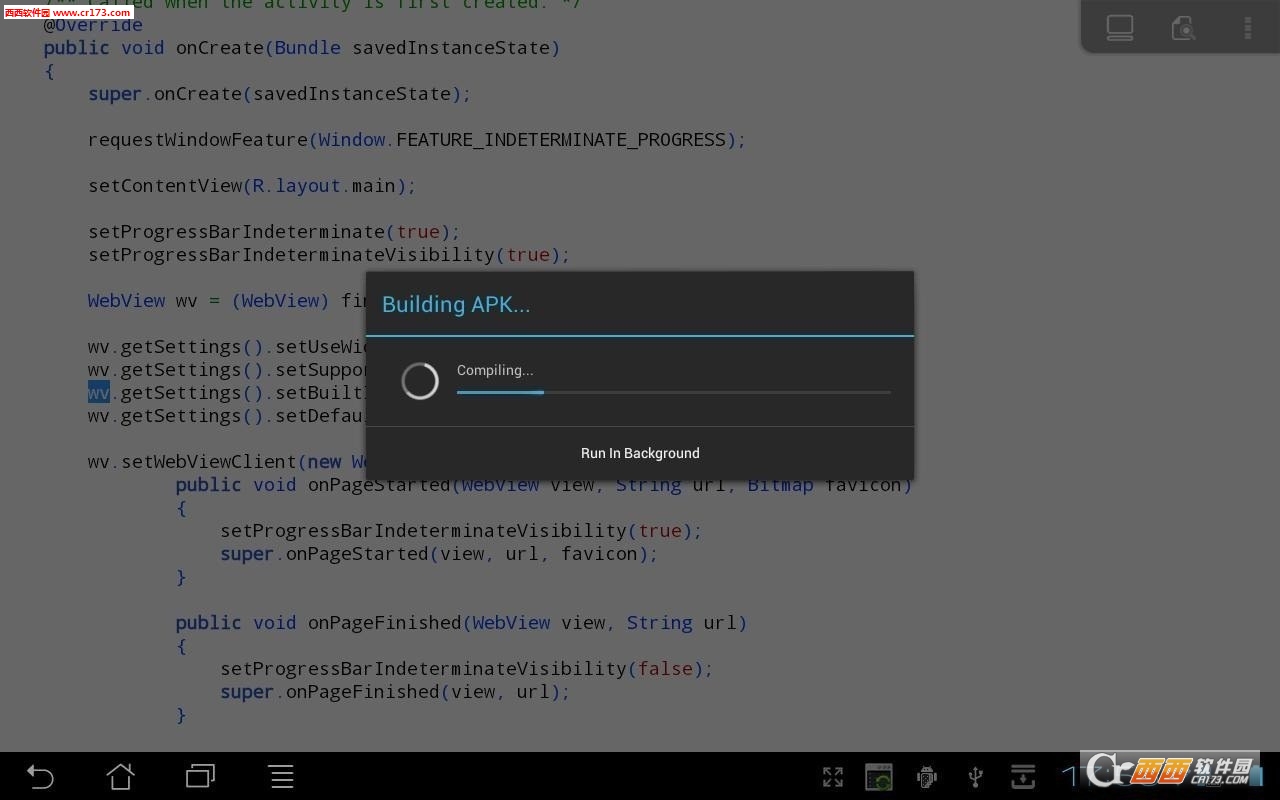Click the highlighted wv variable in code
Screen dimensions: 1280x800
tap(98, 393)
